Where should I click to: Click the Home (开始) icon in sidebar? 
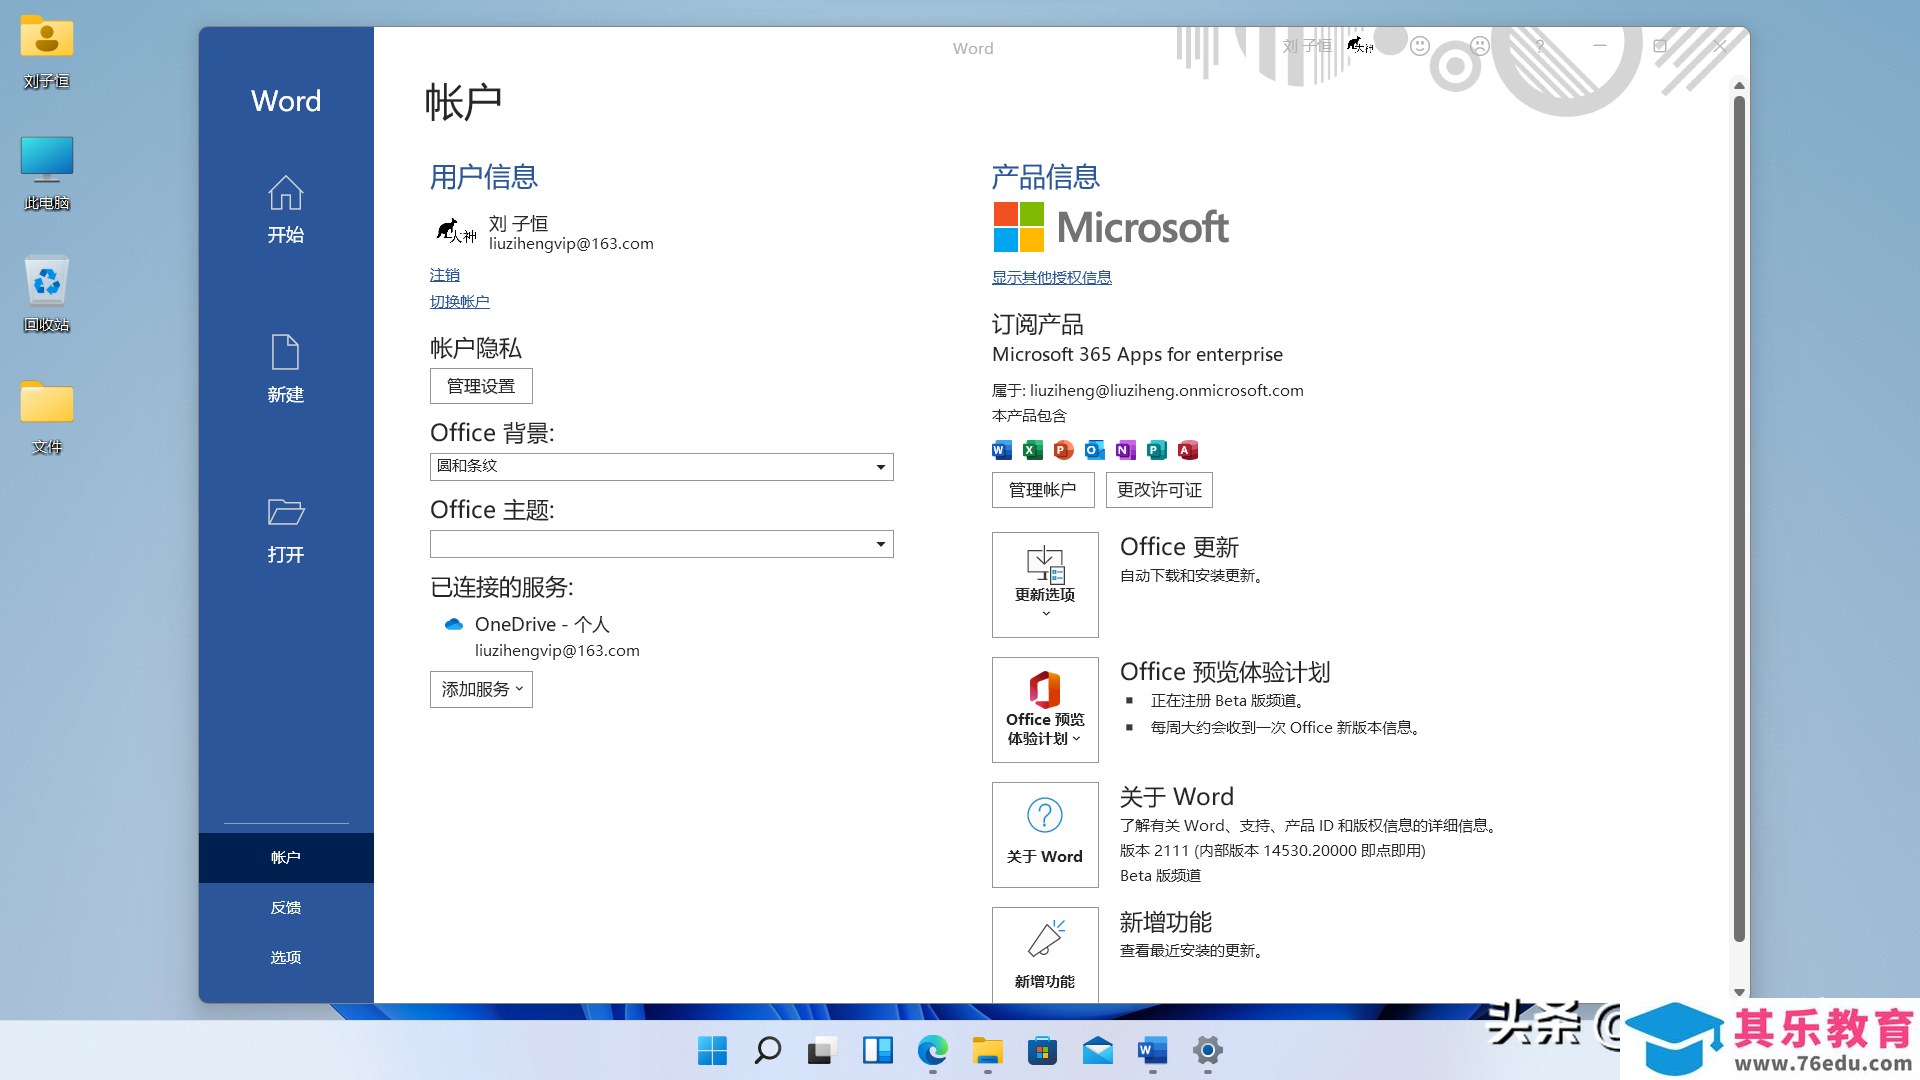[285, 193]
